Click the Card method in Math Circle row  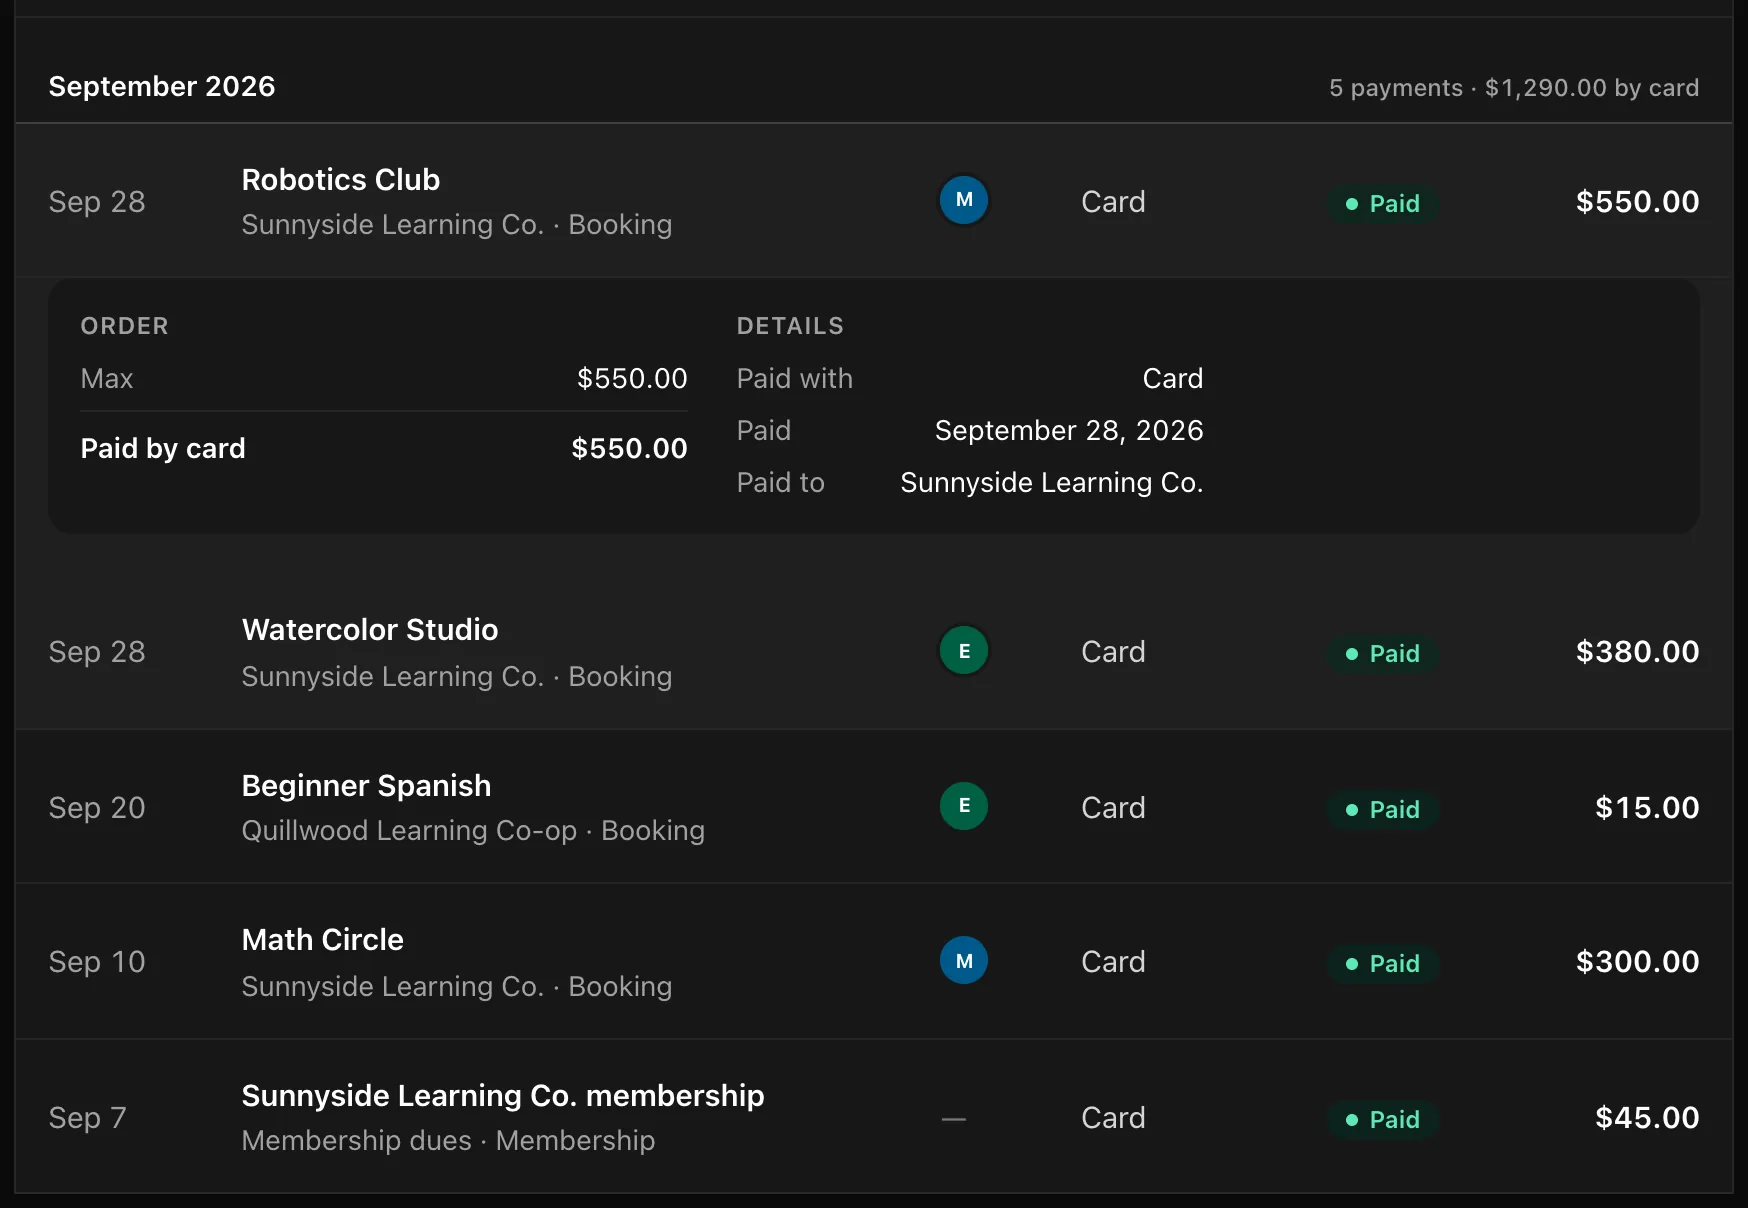pos(1113,961)
